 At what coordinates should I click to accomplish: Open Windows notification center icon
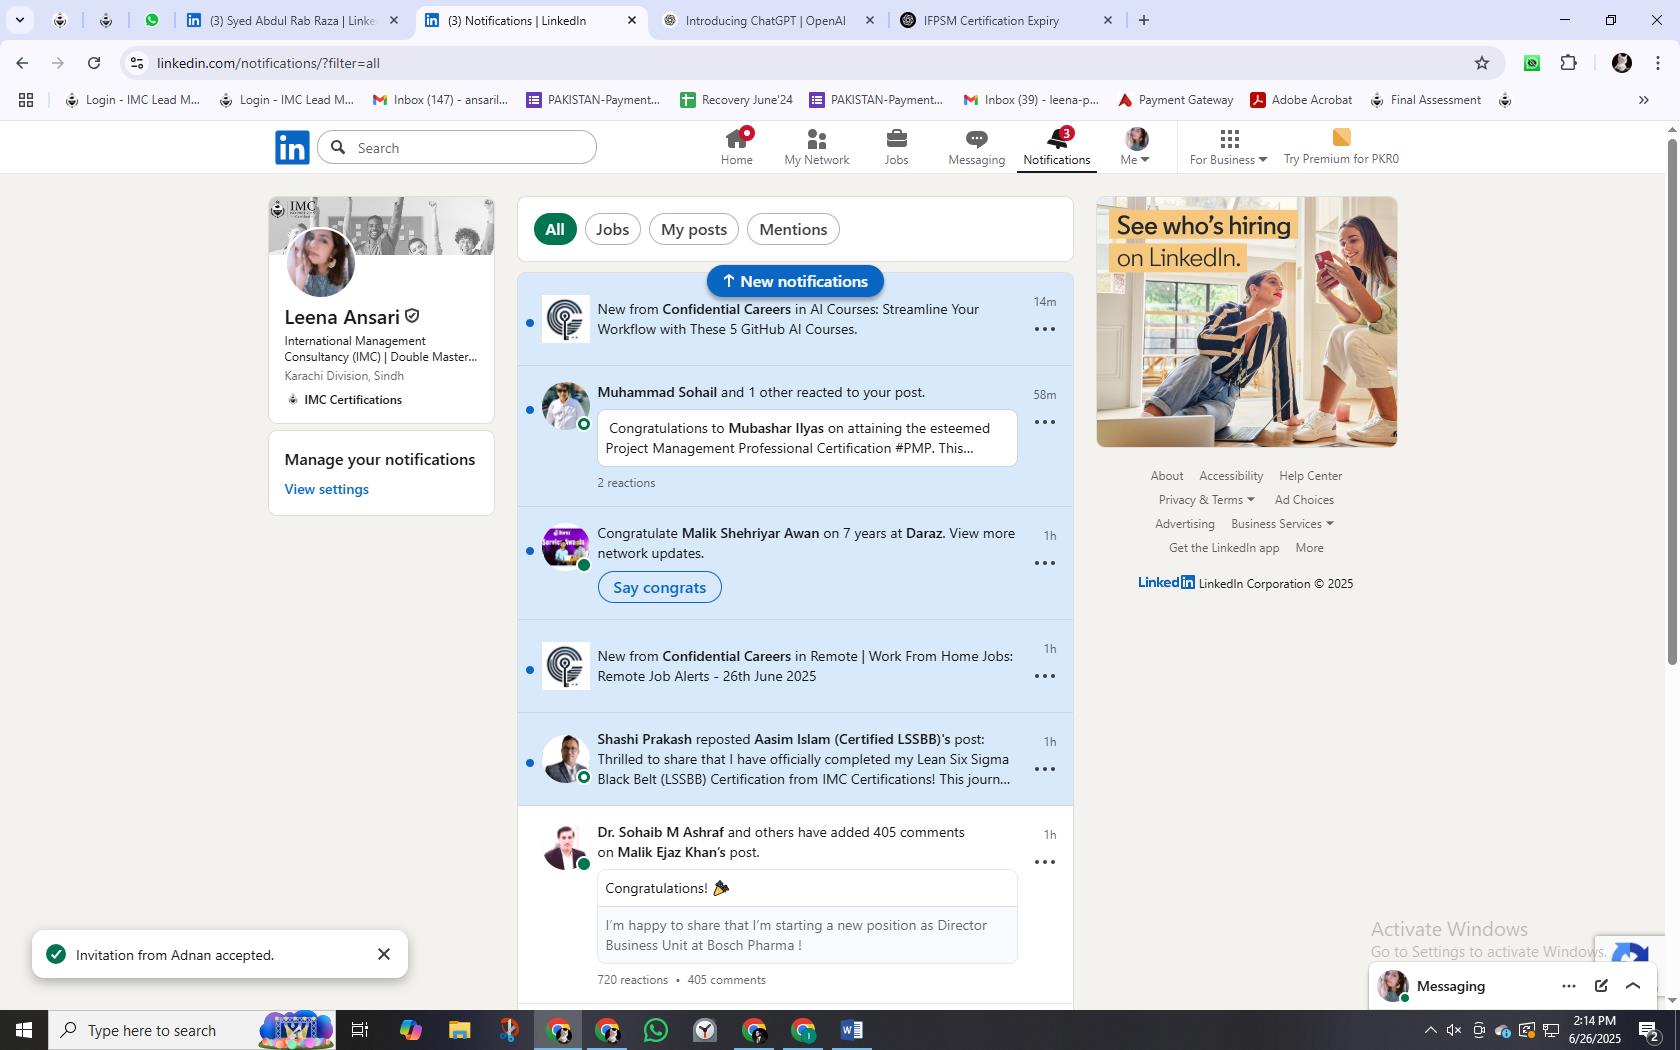tap(1650, 1030)
